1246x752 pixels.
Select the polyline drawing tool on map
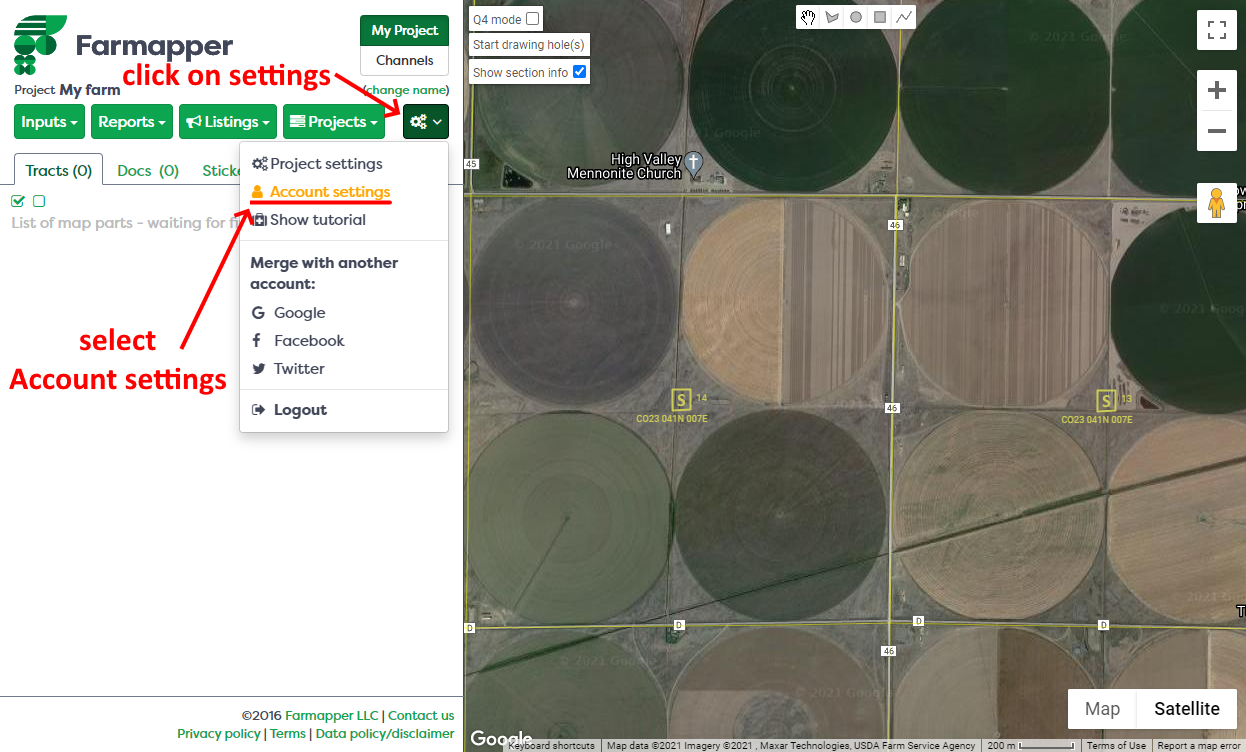coord(904,17)
